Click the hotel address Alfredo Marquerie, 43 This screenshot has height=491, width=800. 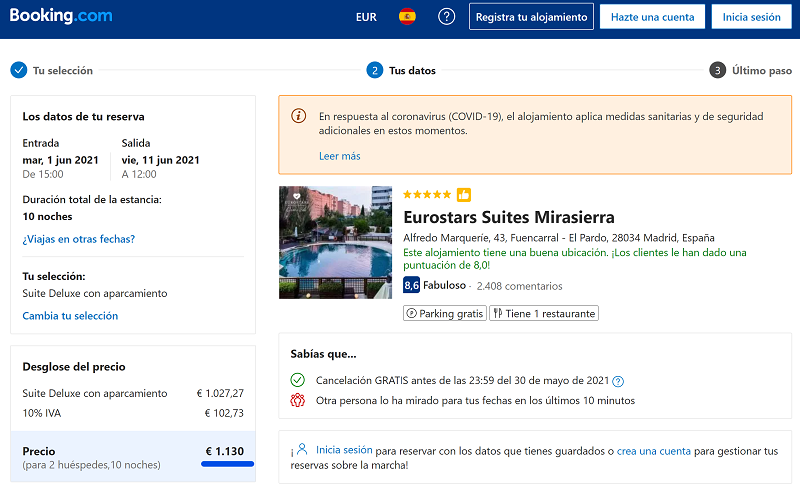(559, 238)
